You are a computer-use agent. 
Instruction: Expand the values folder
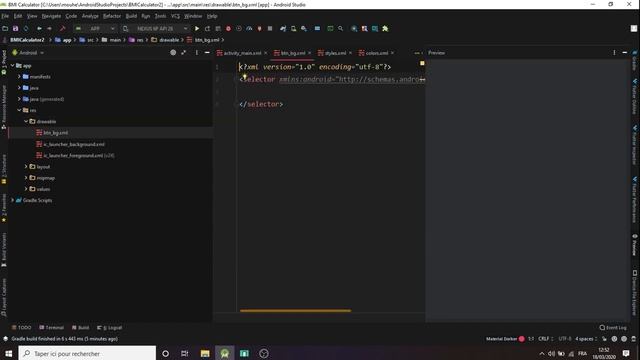coord(26,189)
